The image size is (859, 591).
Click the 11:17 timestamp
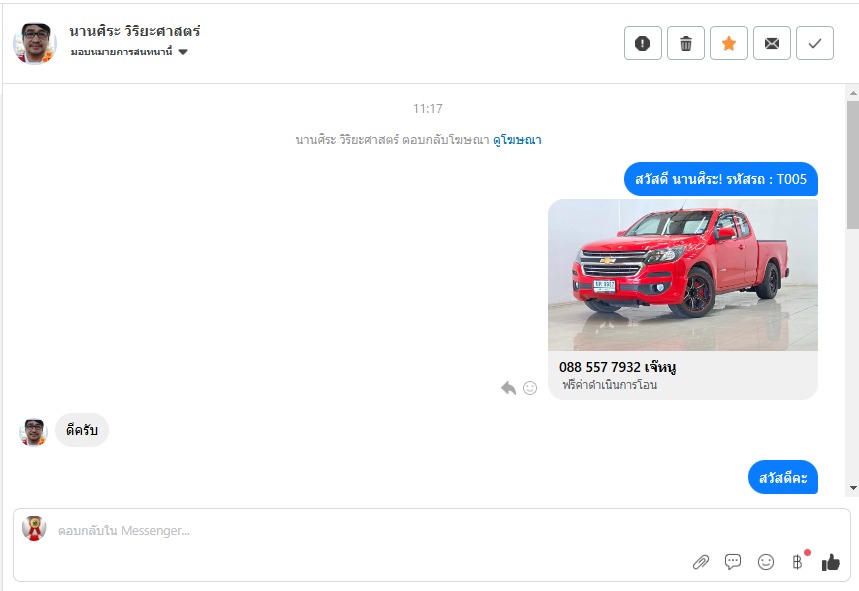[x=428, y=108]
